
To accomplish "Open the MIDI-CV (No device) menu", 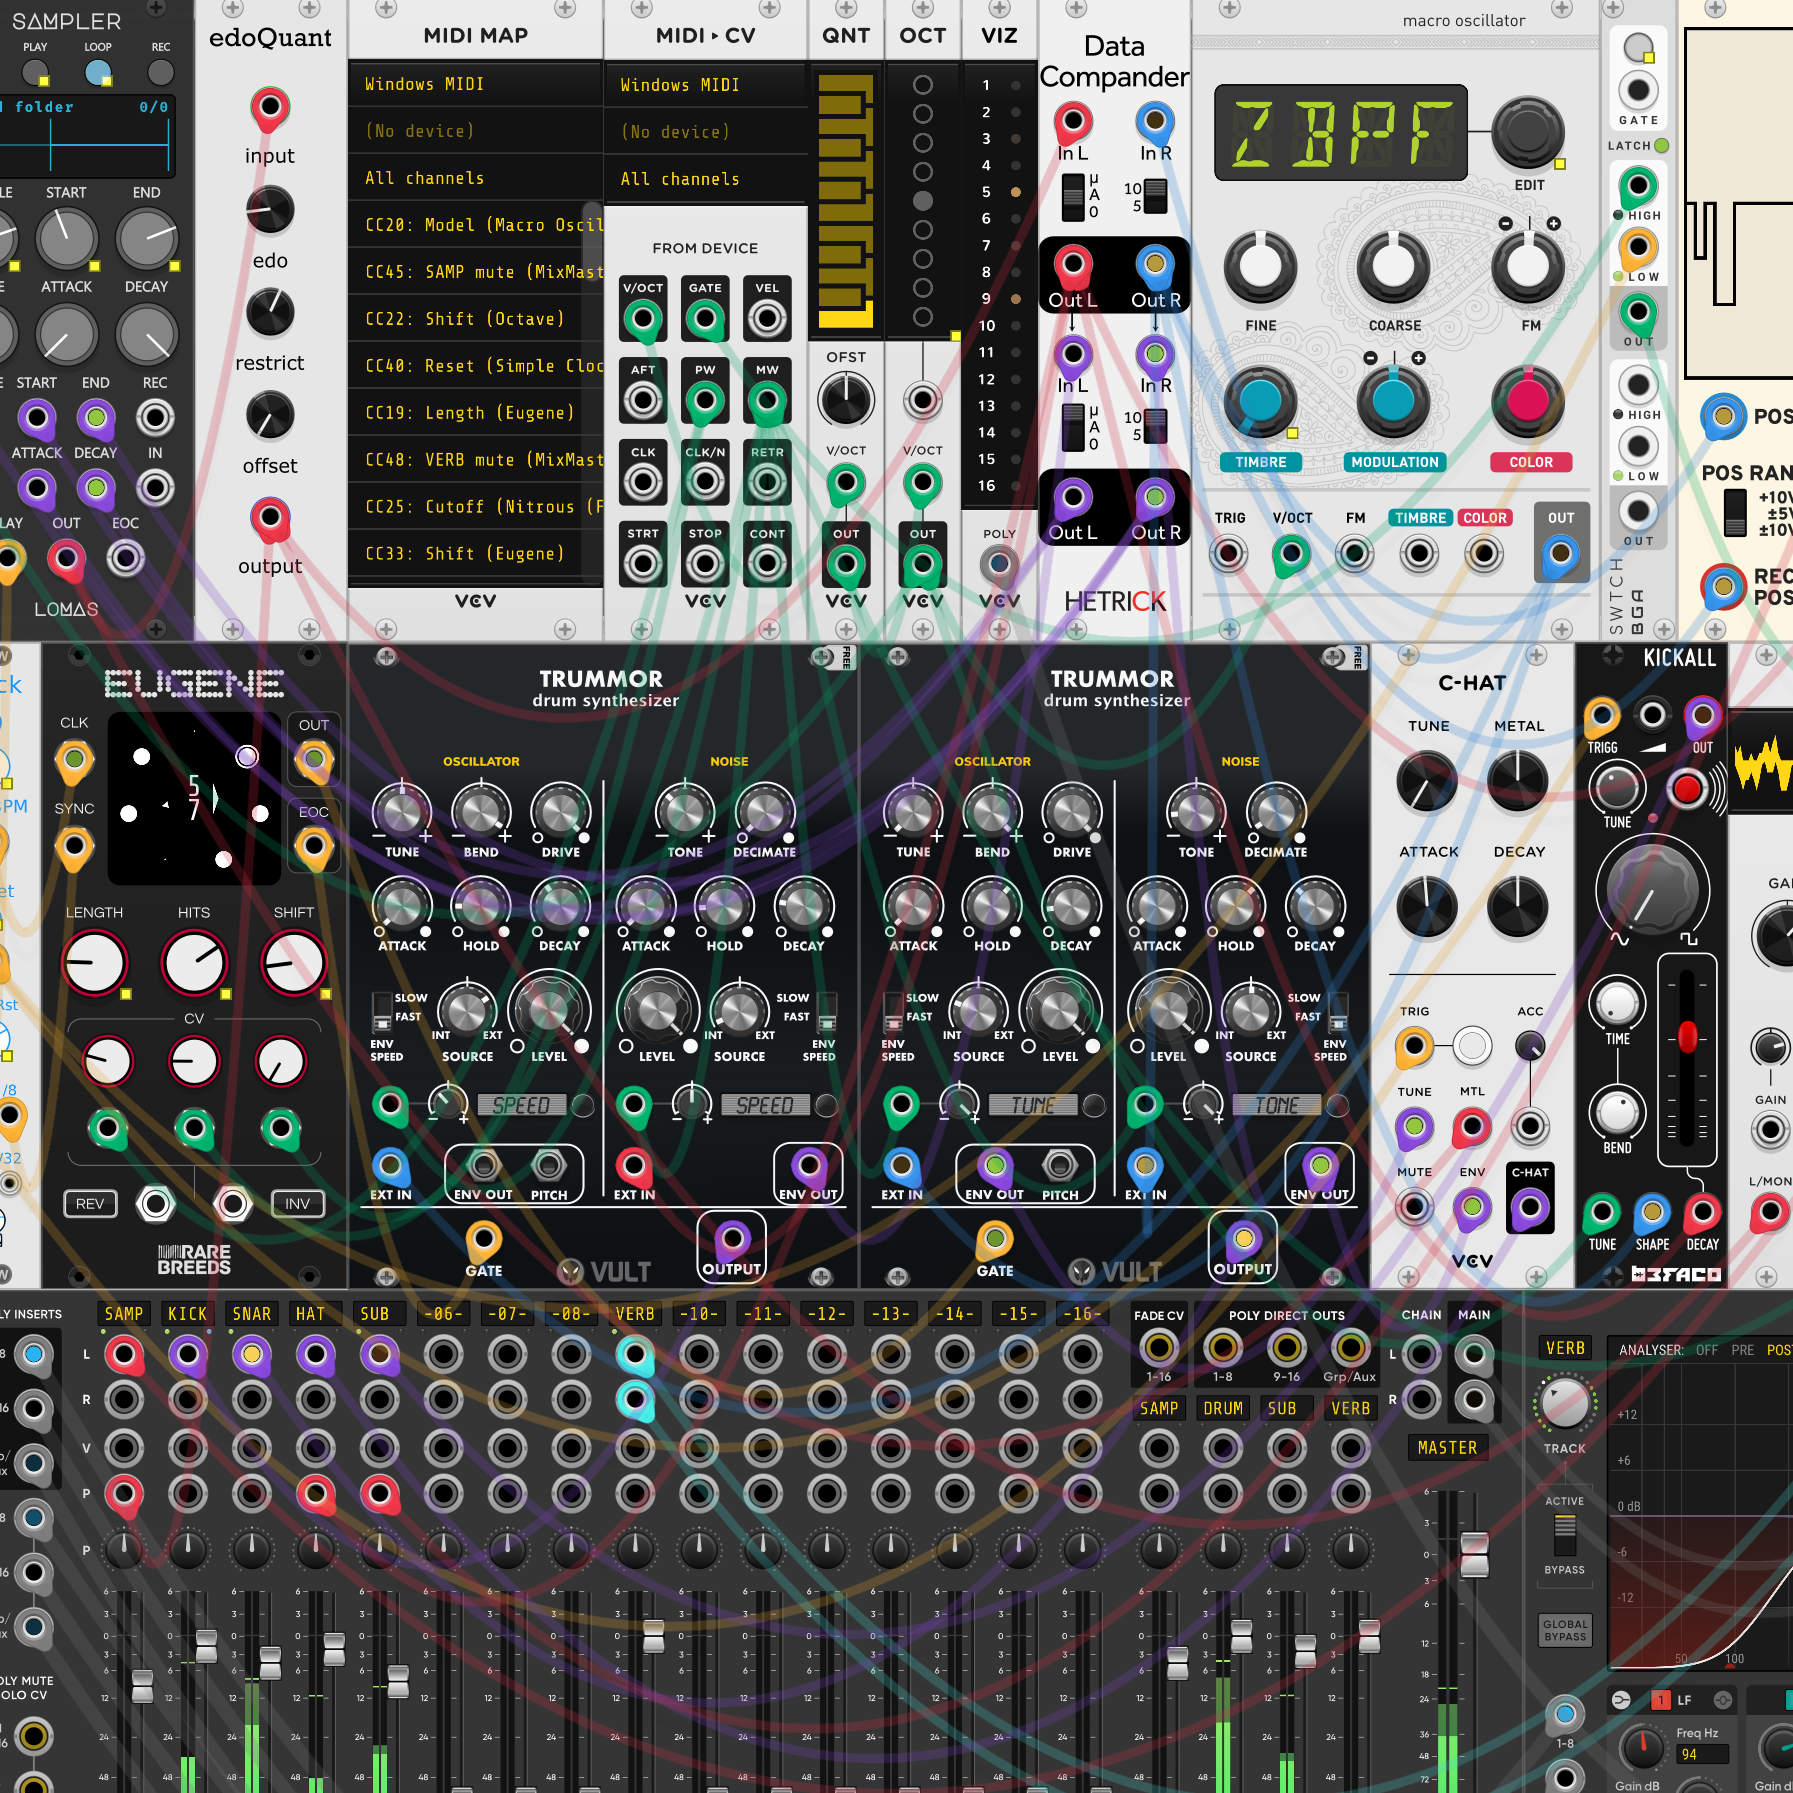I will pos(706,132).
